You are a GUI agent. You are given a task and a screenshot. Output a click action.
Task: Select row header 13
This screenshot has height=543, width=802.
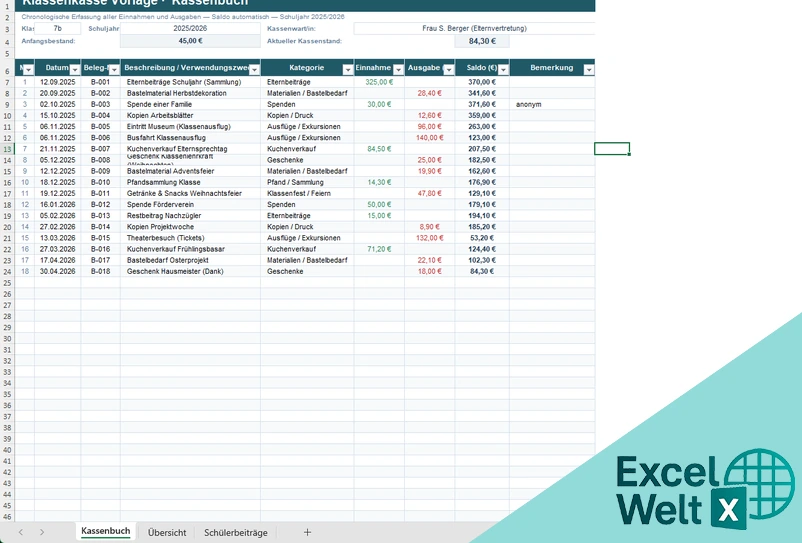pyautogui.click(x=7, y=149)
